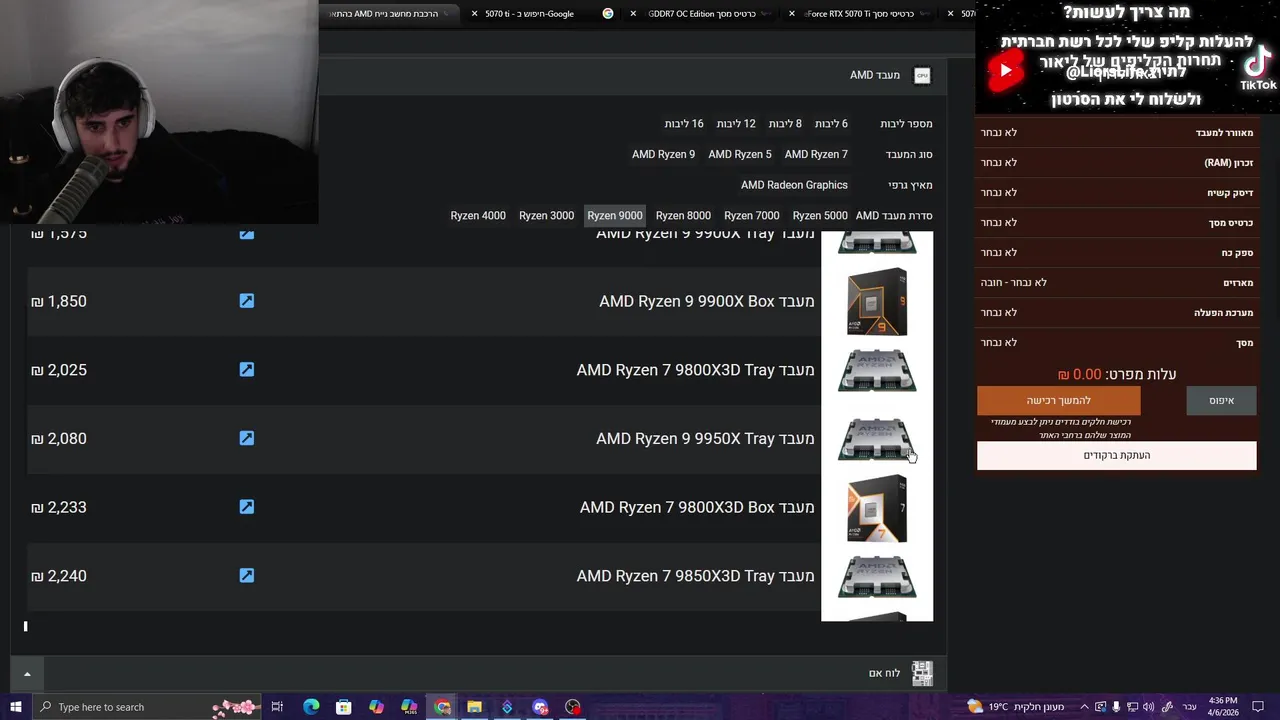Image resolution: width=1280 pixels, height=720 pixels.
Task: Open Microsoft 365 Copilot taskbar icon
Action: click(x=409, y=707)
